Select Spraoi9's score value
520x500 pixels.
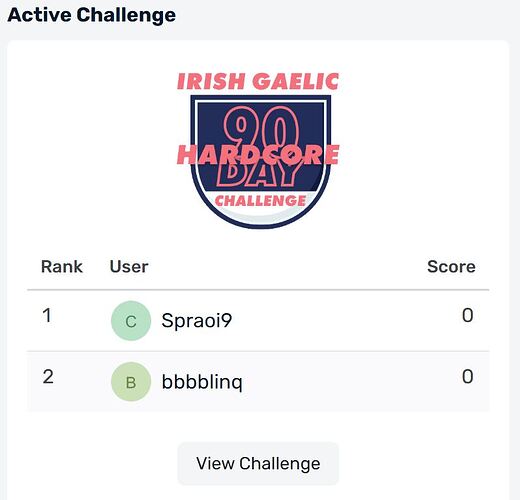click(468, 315)
